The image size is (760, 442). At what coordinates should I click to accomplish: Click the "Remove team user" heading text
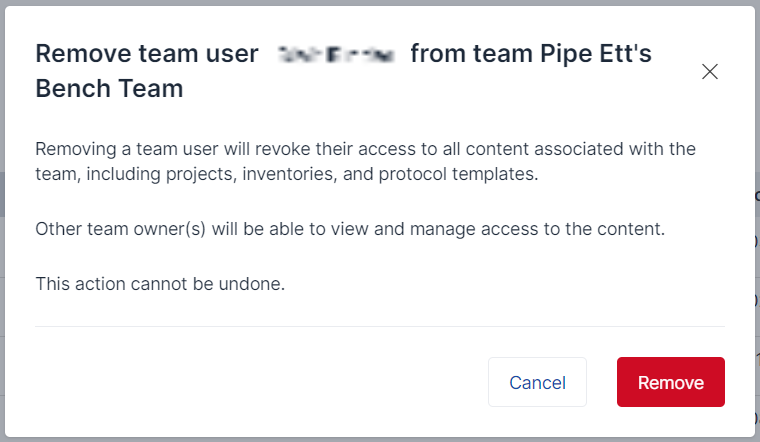pyautogui.click(x=147, y=54)
